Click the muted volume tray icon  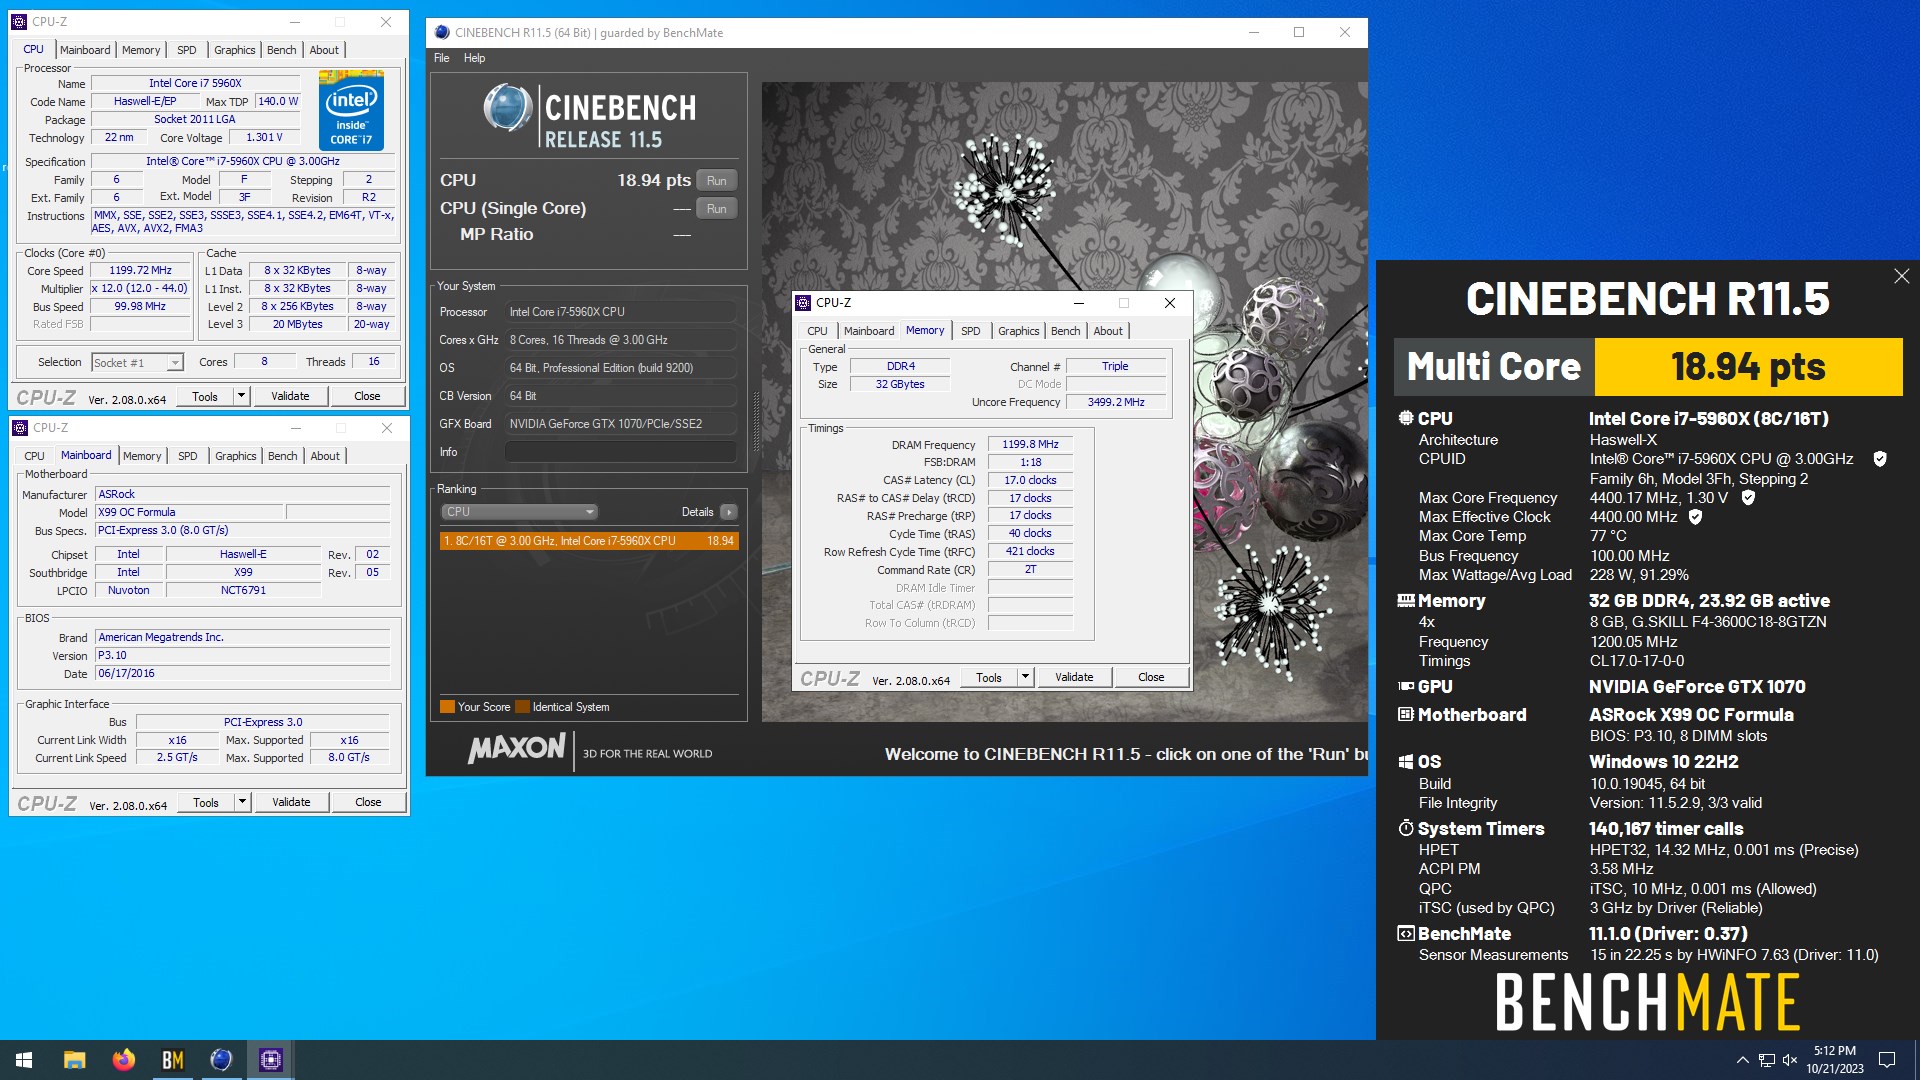[1790, 1060]
